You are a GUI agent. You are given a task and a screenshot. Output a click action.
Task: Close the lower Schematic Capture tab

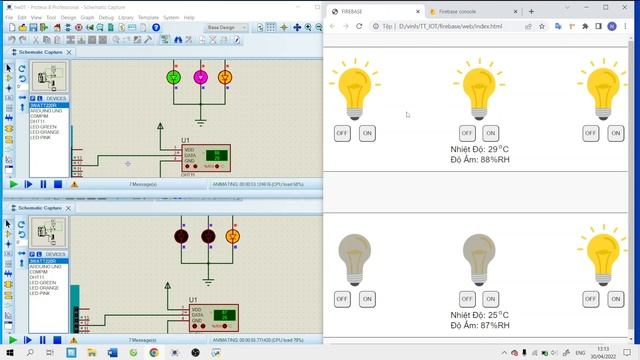click(68, 208)
